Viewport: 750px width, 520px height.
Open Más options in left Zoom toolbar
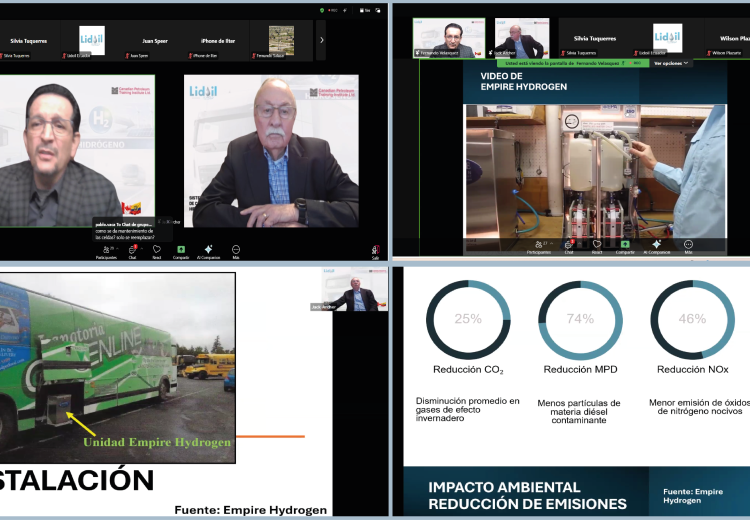point(236,249)
